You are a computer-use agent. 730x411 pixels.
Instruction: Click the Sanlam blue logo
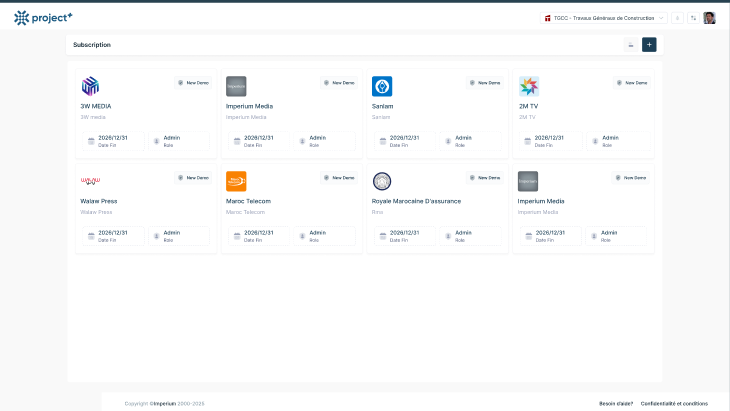click(382, 86)
